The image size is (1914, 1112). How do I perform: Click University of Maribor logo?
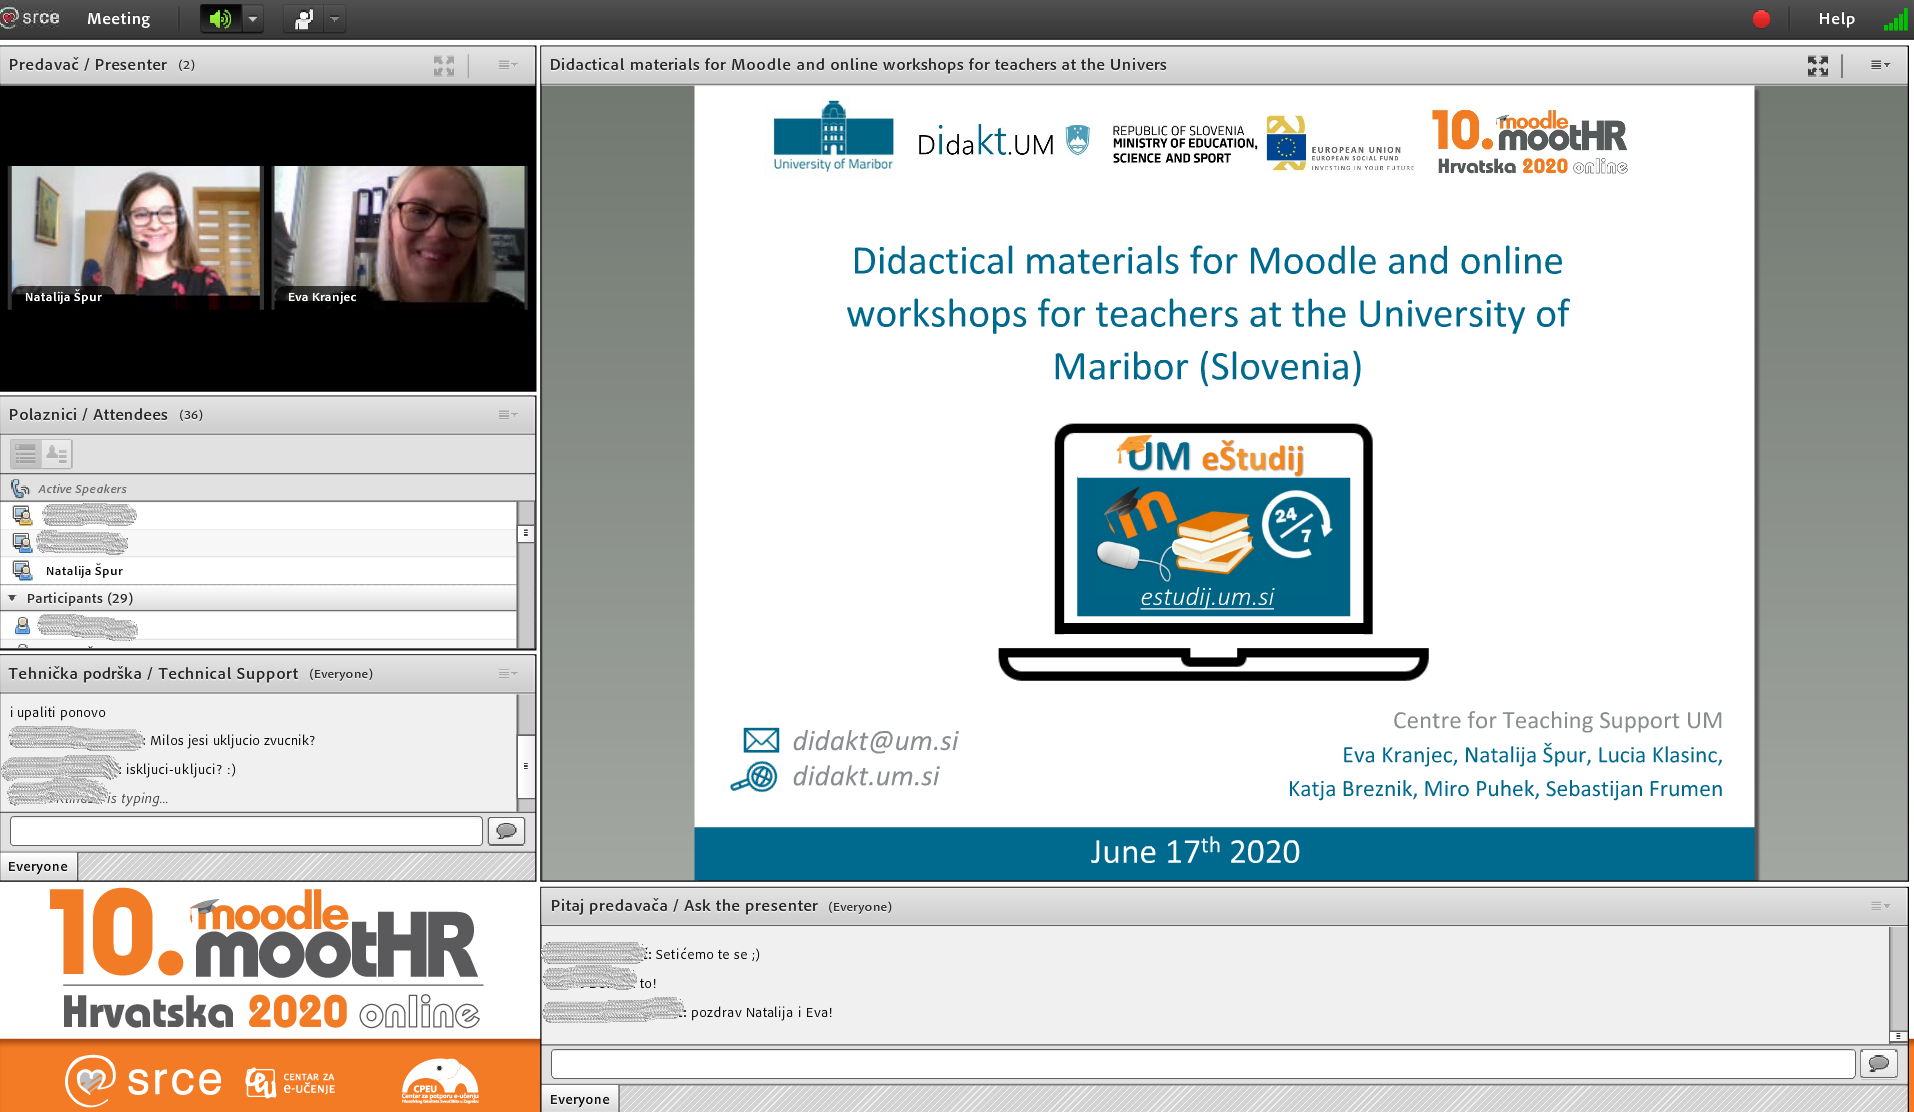pos(833,137)
